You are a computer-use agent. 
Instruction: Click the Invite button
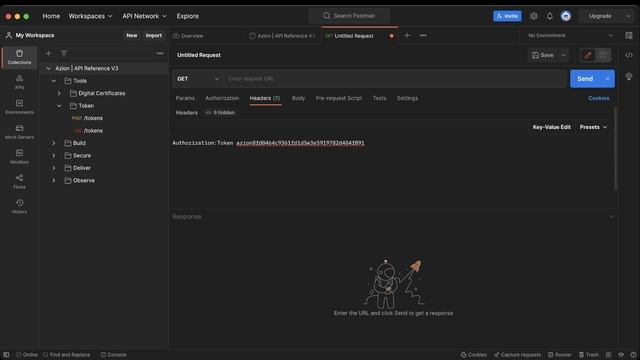point(507,16)
